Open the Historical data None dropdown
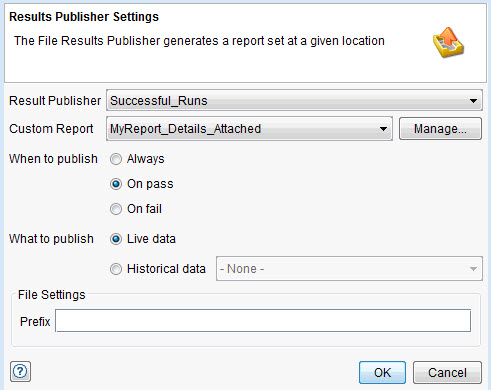Screen dimensions: 491x390 click(x=349, y=269)
